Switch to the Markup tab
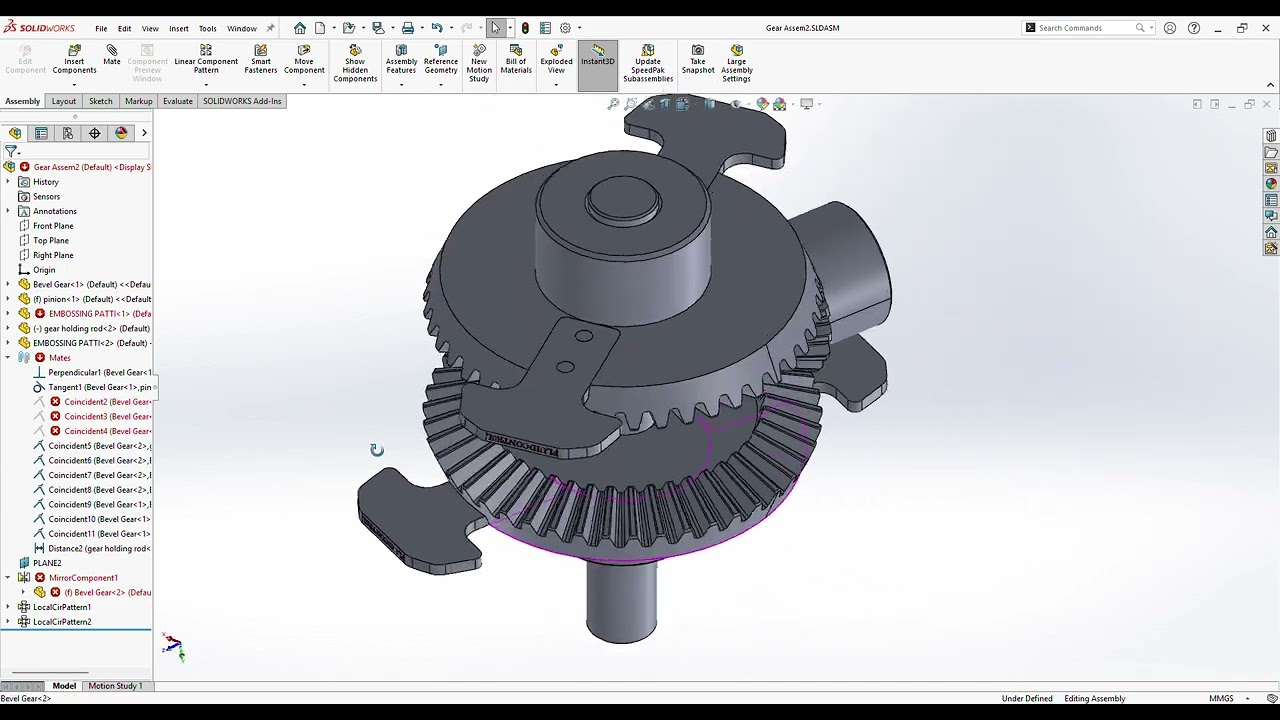Screen dimensions: 1280x720 coord(139,101)
